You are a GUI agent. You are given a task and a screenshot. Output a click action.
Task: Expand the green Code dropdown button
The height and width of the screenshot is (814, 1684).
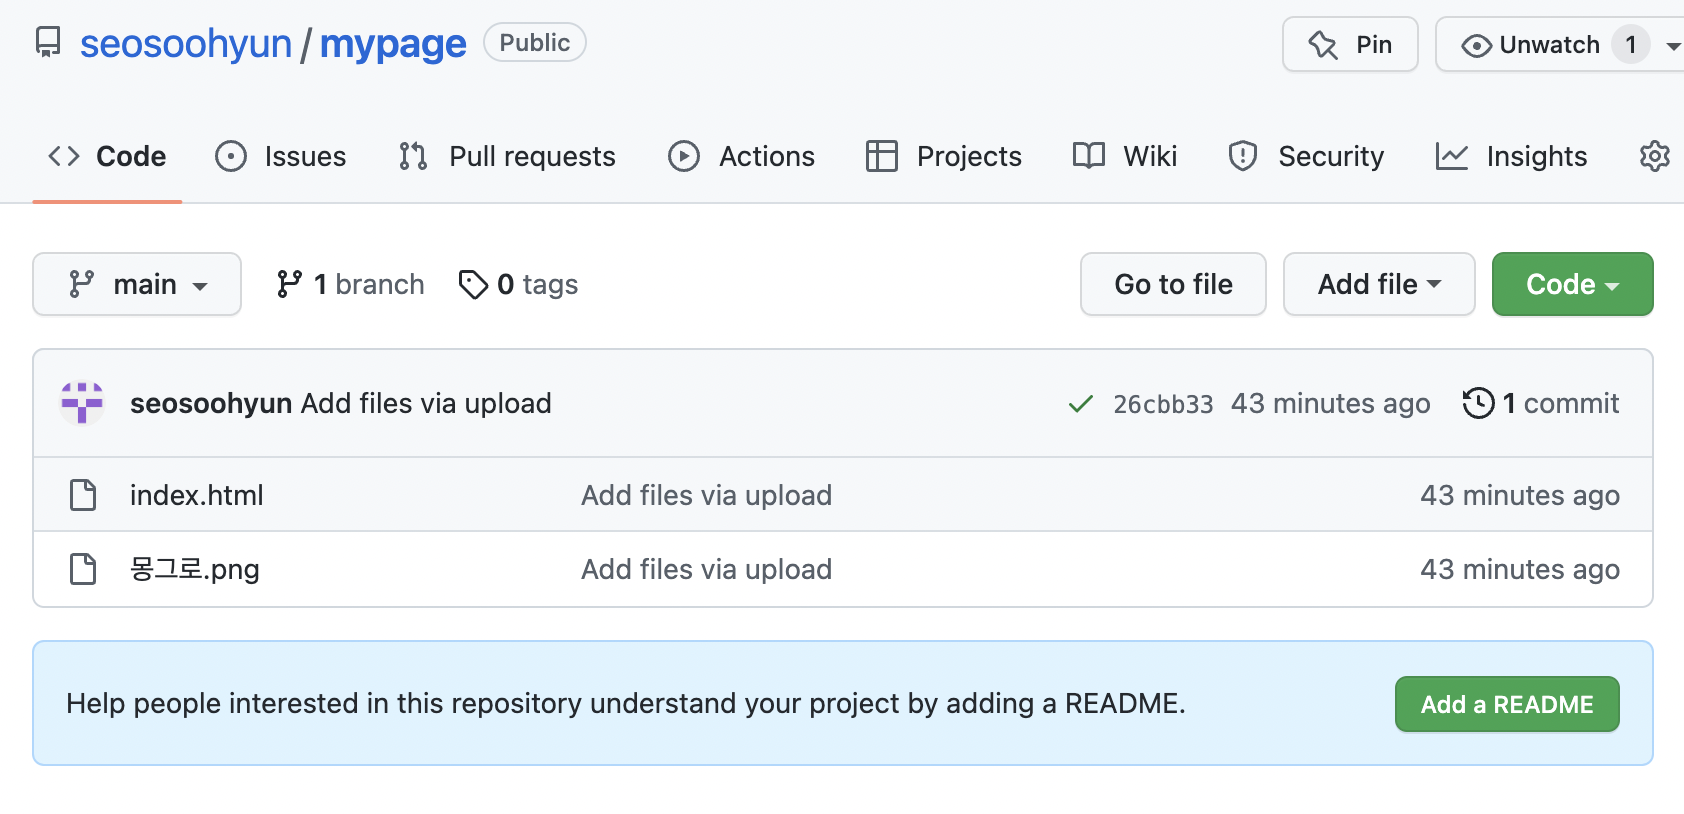pos(1572,284)
